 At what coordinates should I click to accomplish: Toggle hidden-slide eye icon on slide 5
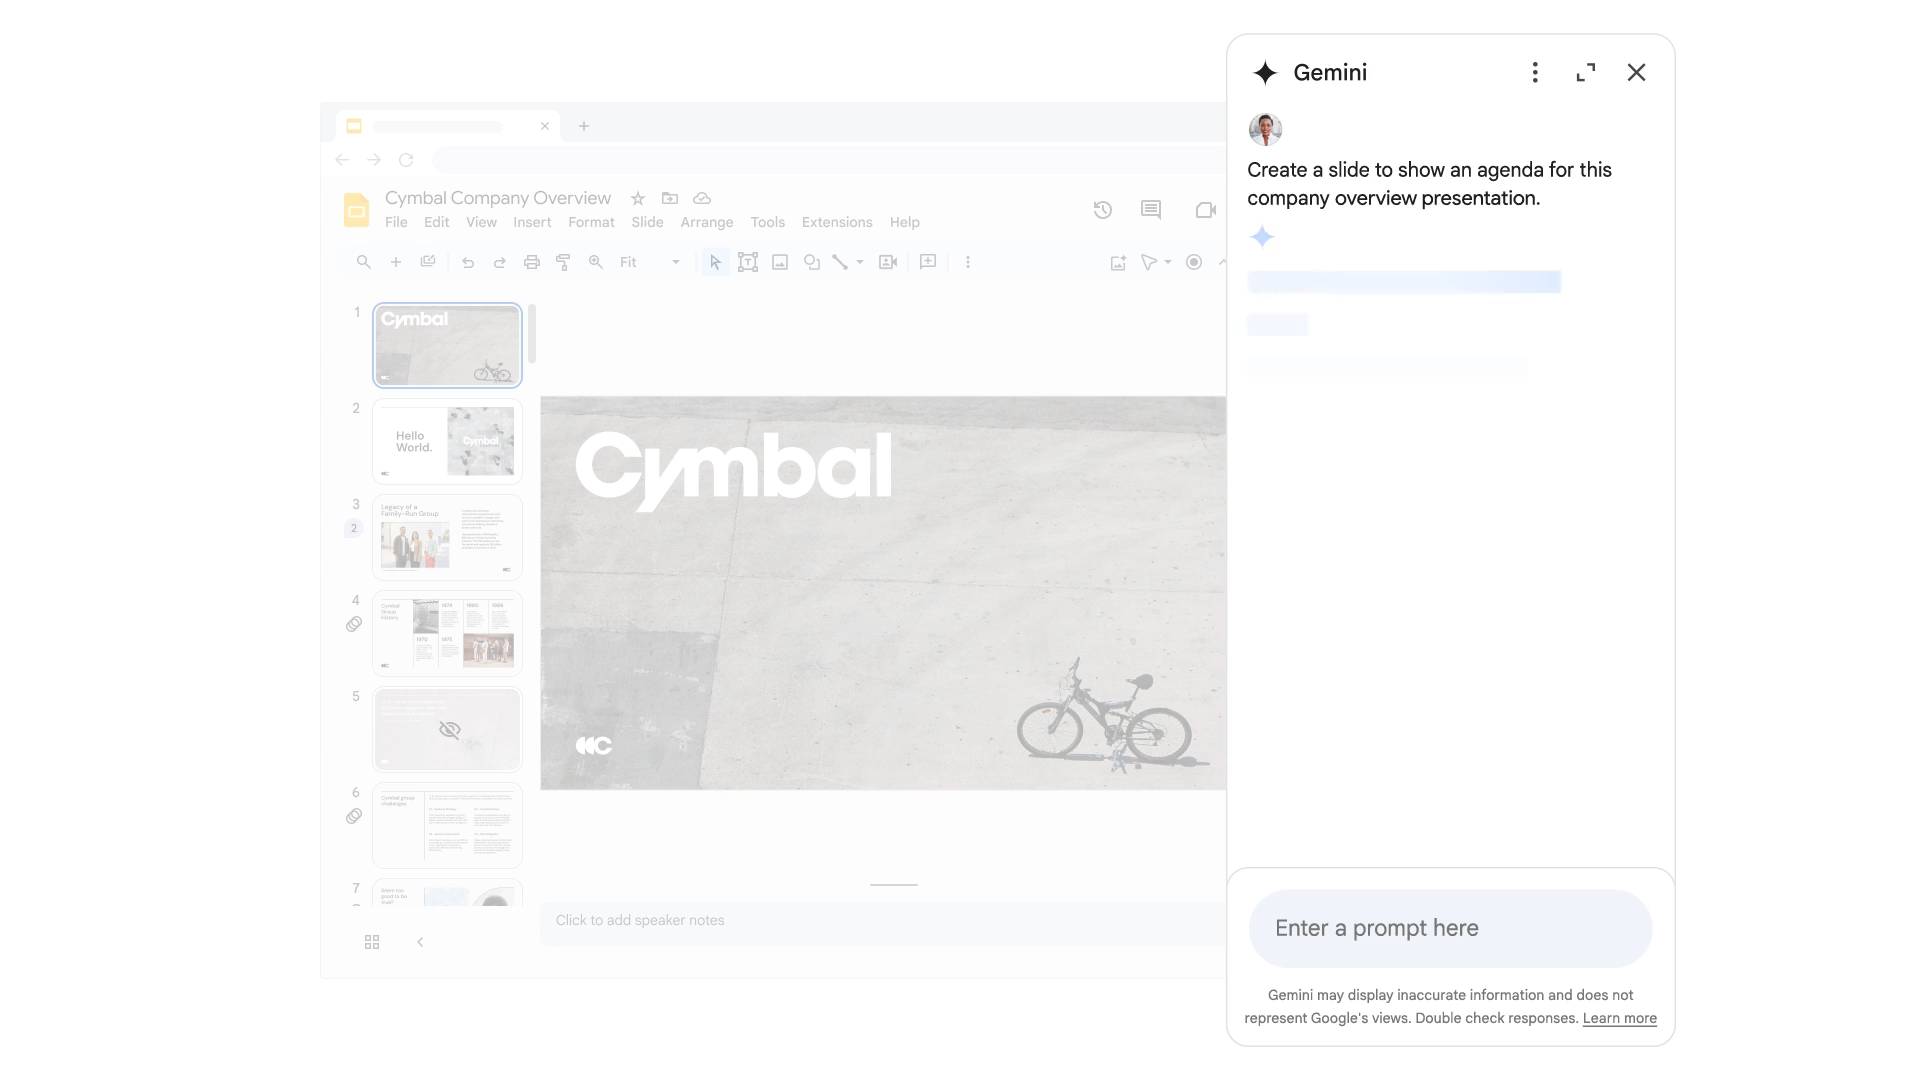pyautogui.click(x=450, y=730)
